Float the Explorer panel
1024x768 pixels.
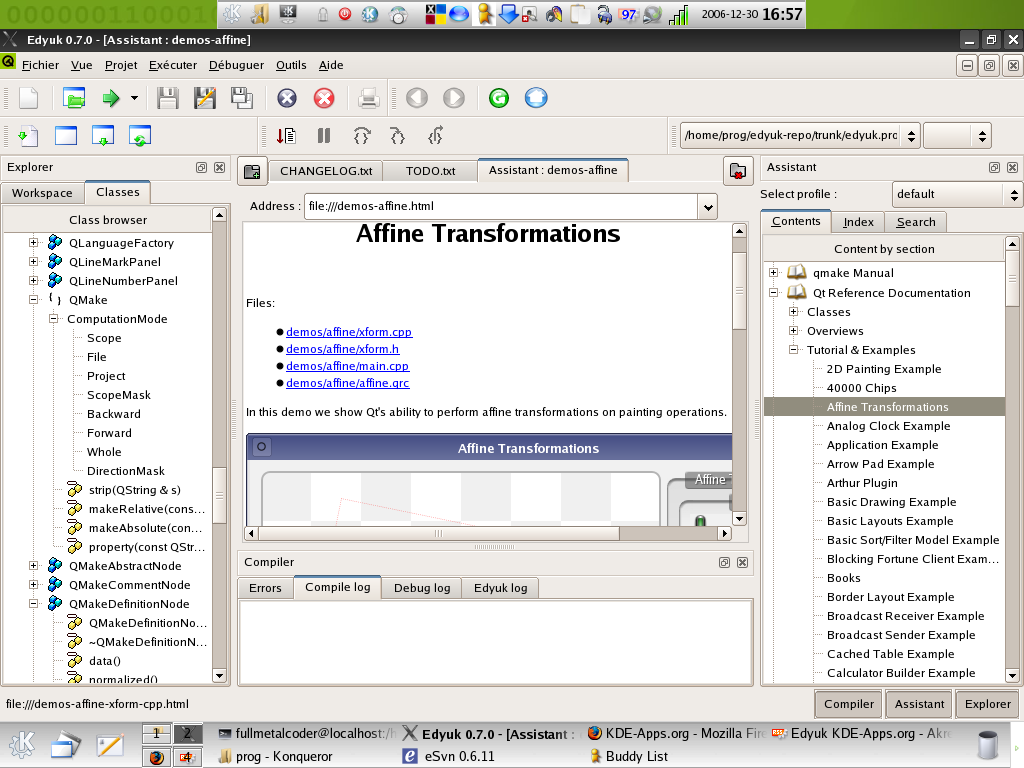click(x=202, y=168)
